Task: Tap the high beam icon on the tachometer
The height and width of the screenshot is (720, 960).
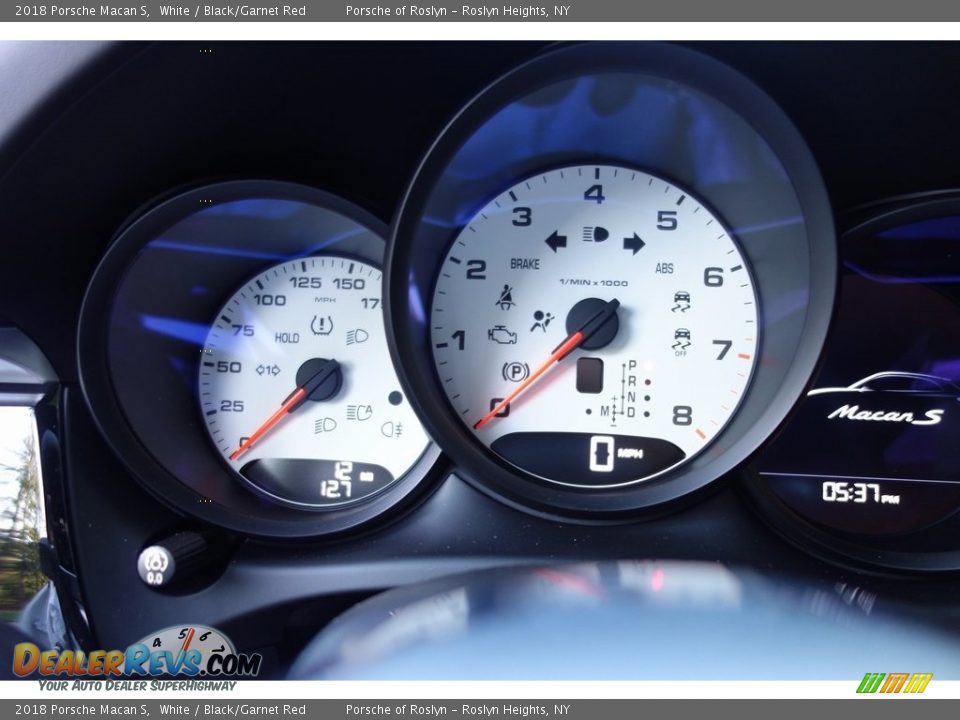Action: 595,235
